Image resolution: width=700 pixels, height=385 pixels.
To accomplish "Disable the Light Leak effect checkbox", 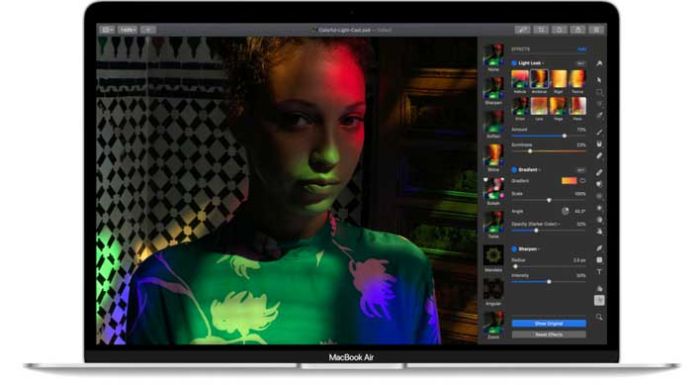I will pyautogui.click(x=514, y=63).
